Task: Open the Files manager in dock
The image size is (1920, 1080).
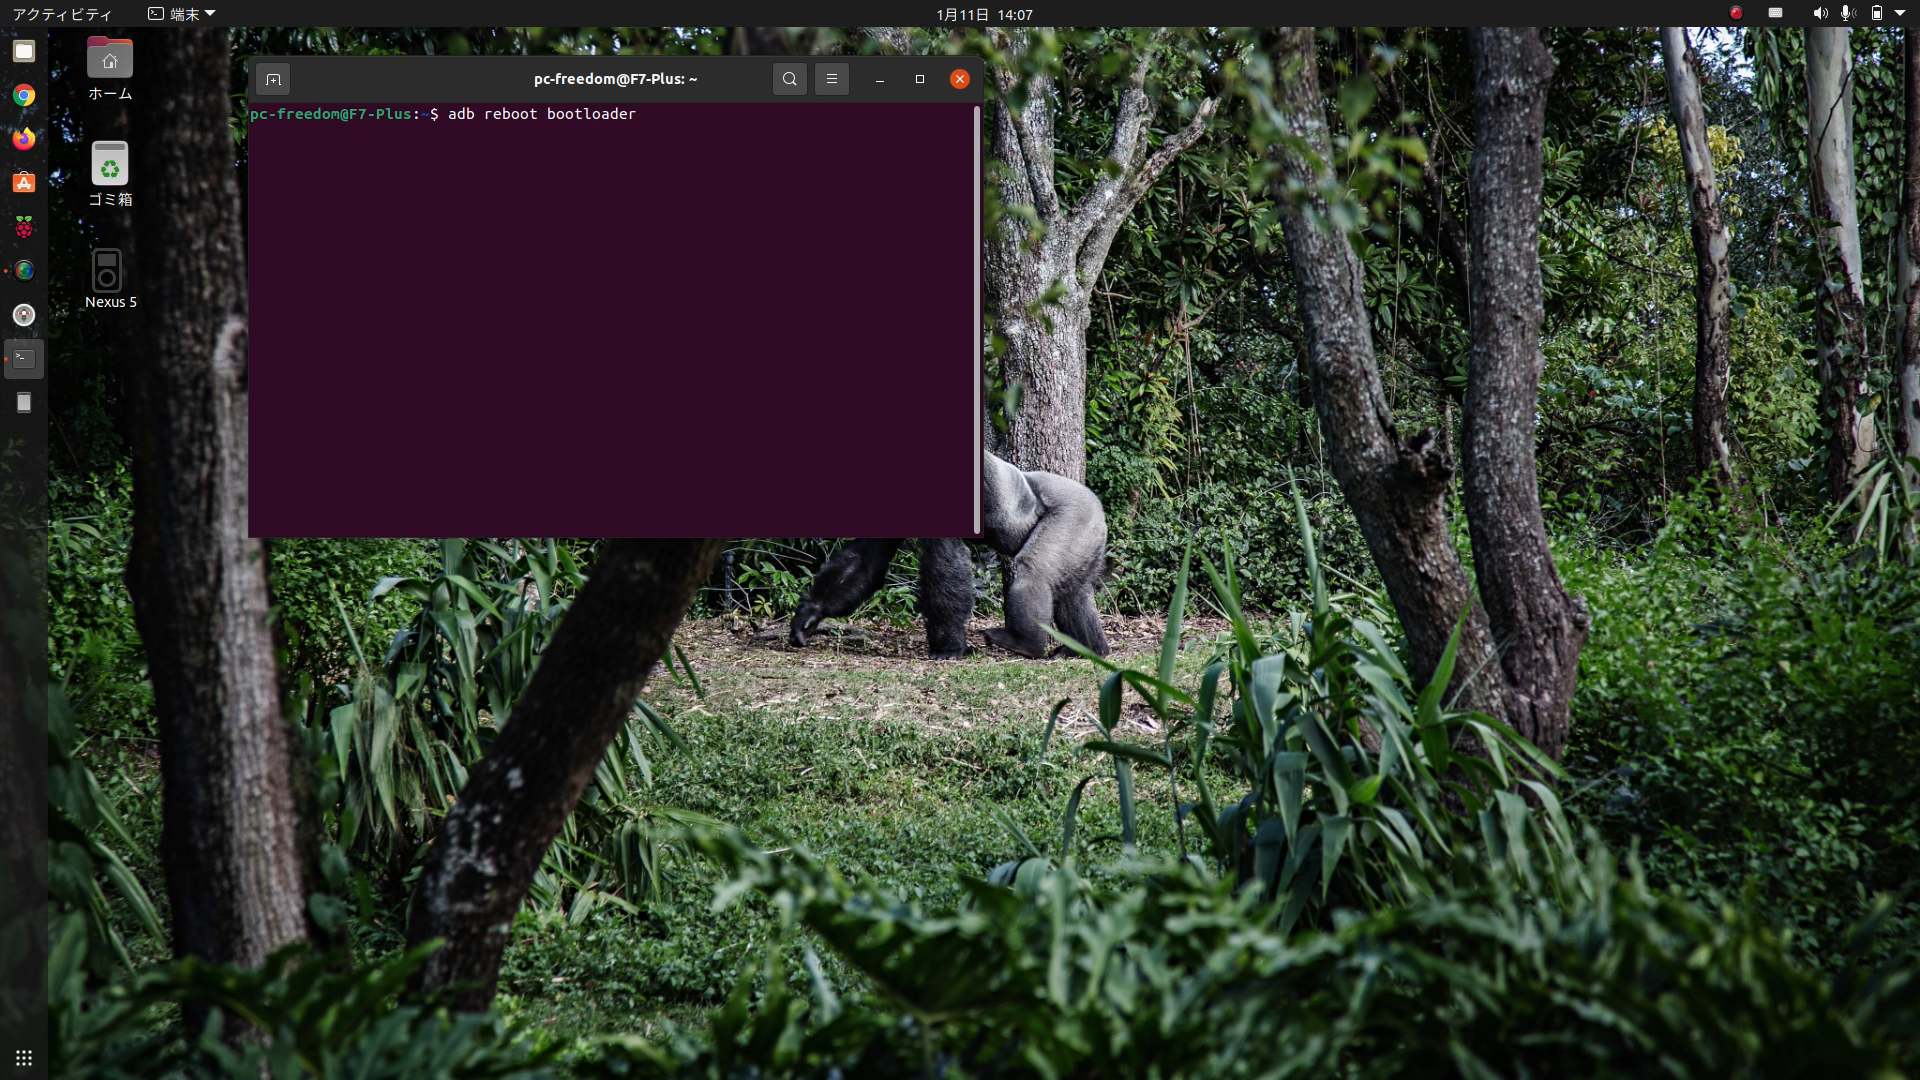Action: point(24,51)
